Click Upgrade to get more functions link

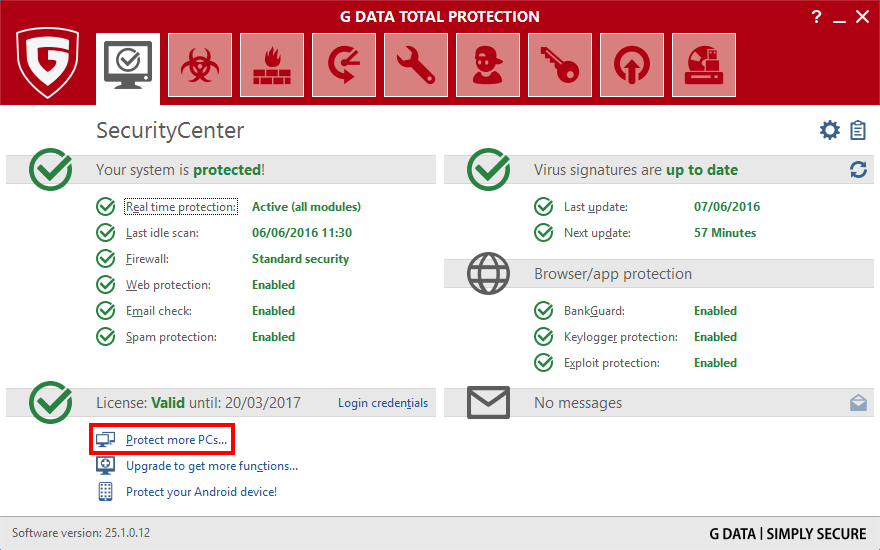coord(212,466)
